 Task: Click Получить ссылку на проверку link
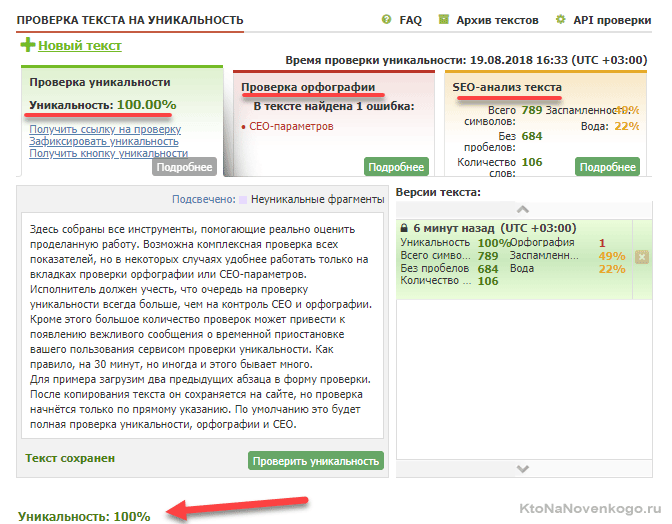tap(105, 129)
